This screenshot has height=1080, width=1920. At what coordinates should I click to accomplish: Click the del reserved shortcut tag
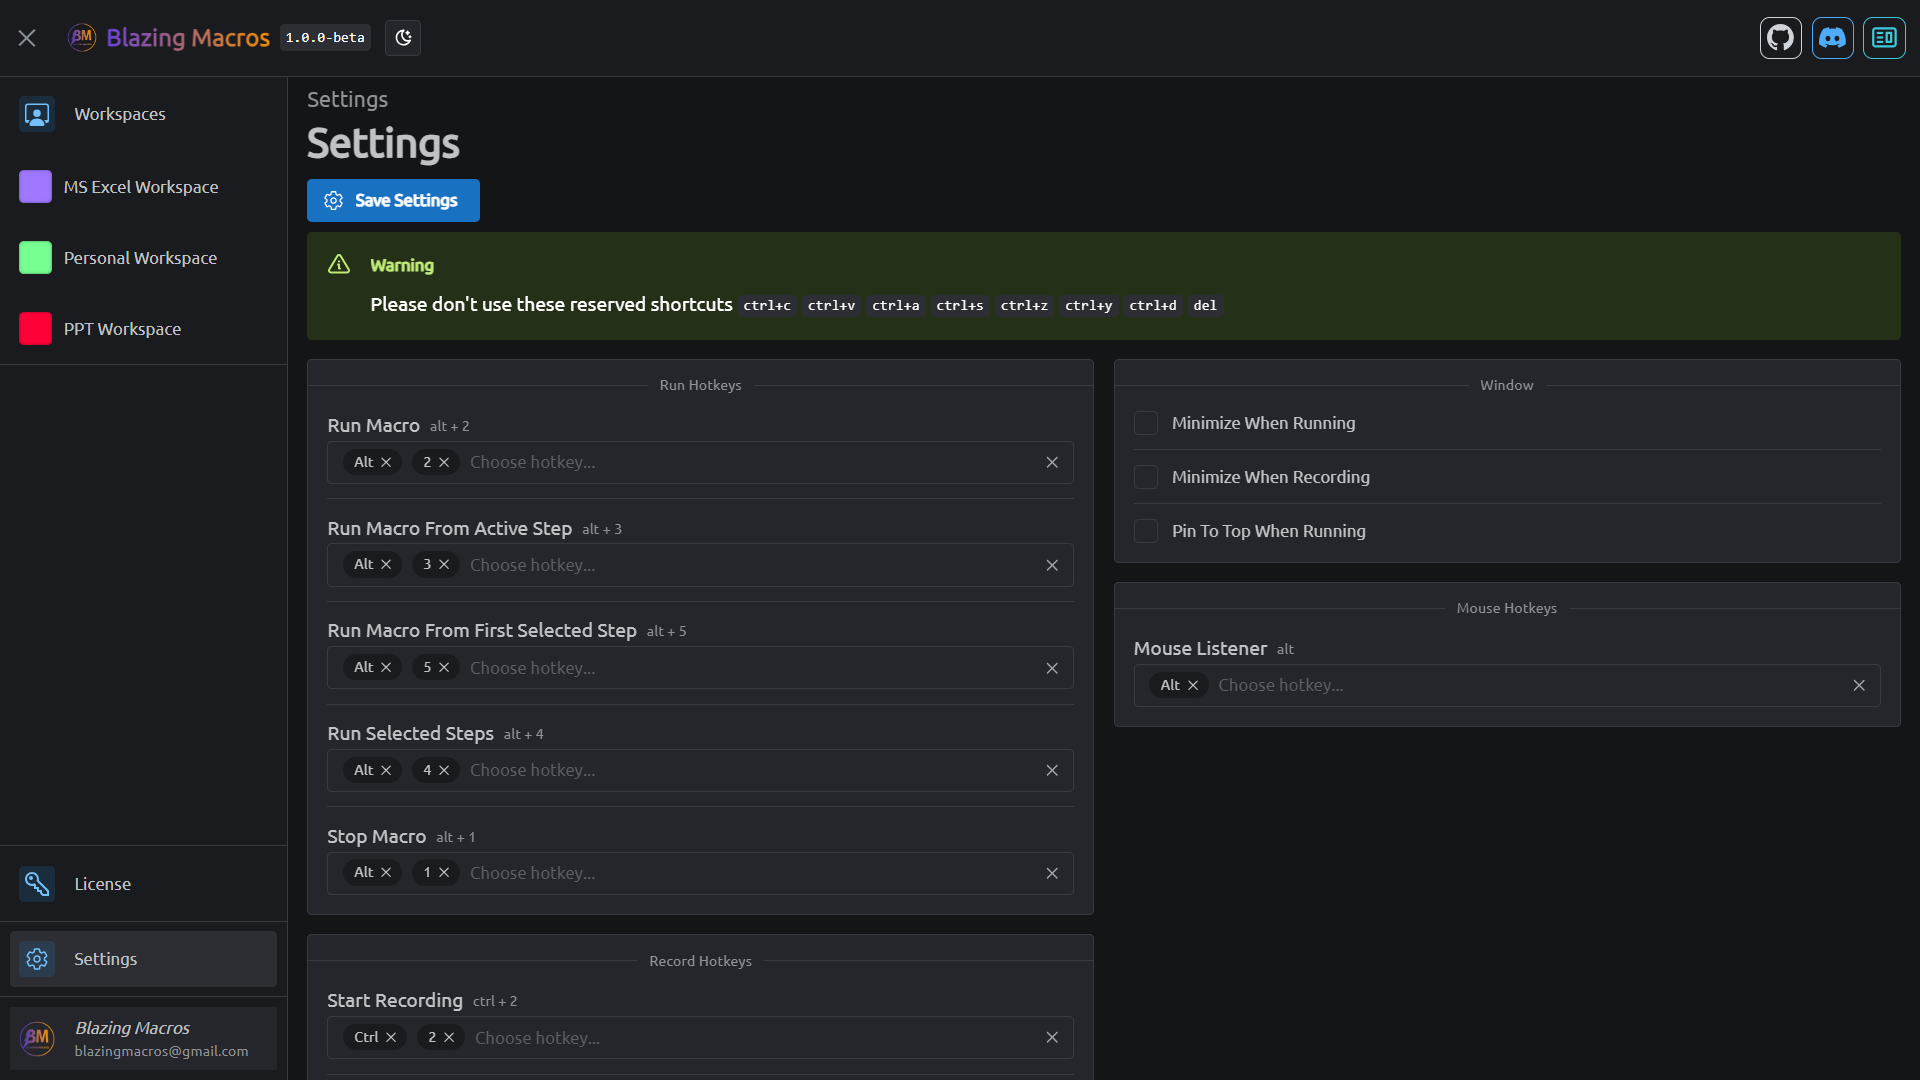coord(1205,306)
